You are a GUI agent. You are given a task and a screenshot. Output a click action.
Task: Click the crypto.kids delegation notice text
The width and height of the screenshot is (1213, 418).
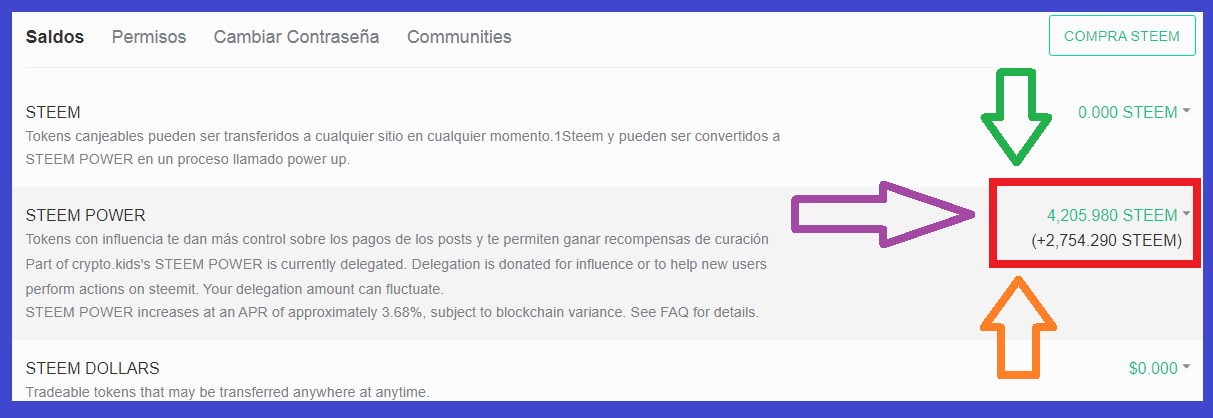coord(398,276)
